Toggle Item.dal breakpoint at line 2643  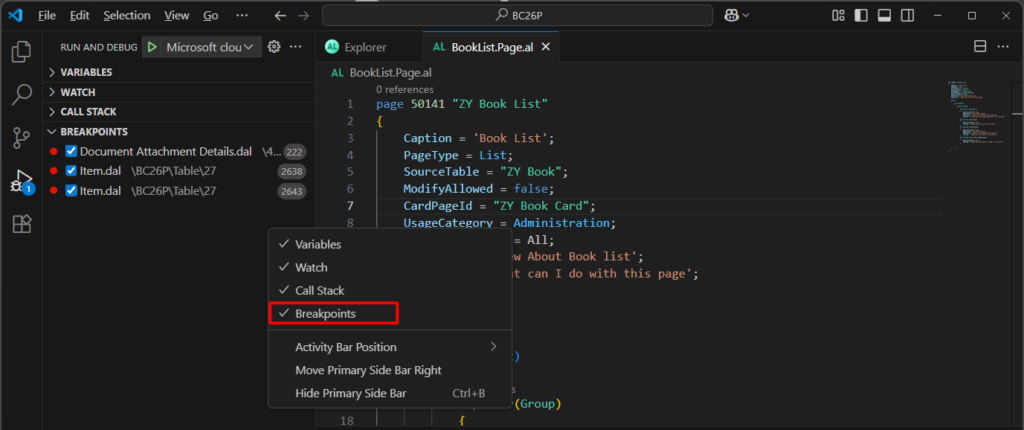tap(71, 191)
